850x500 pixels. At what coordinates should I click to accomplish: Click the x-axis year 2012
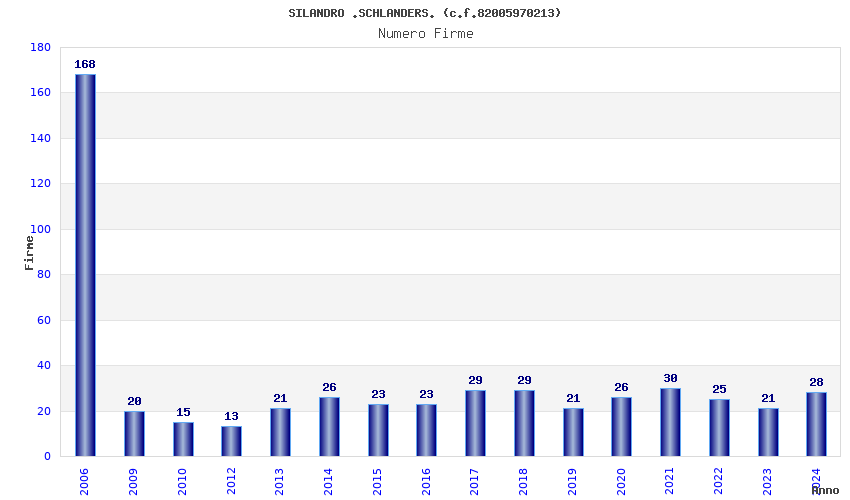point(231,482)
